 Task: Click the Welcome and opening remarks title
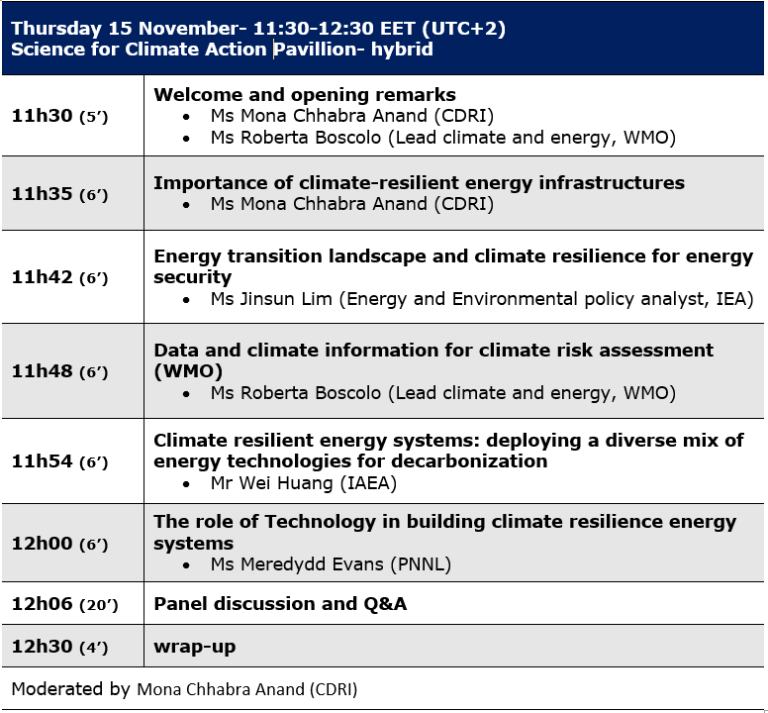coord(304,95)
